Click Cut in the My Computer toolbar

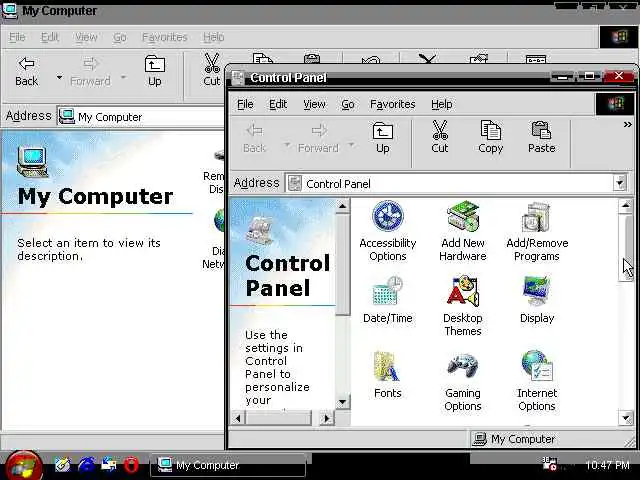pyautogui.click(x=211, y=70)
